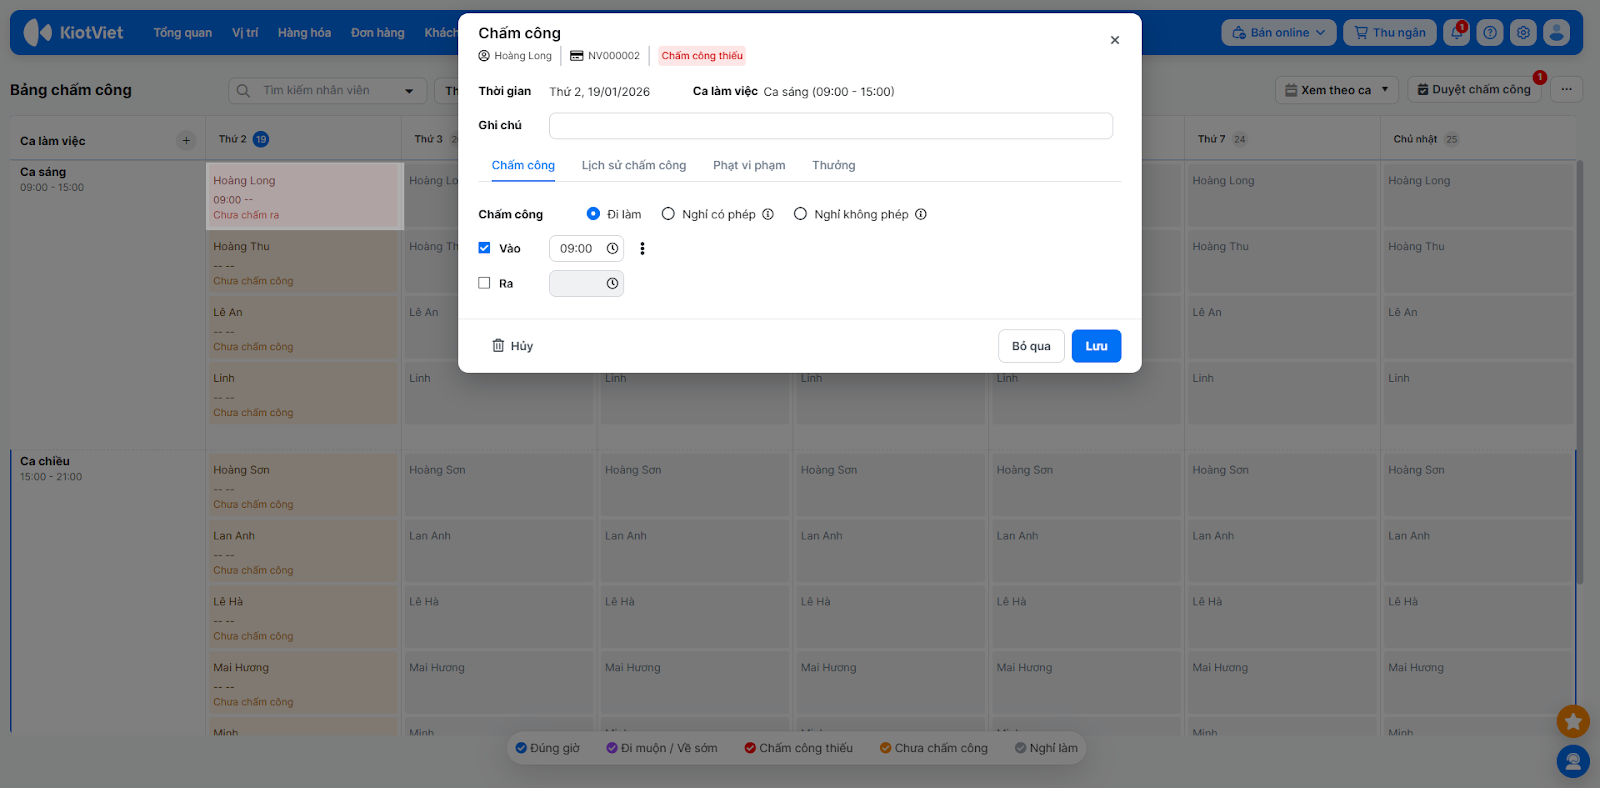Open the Vị trí menu
The image size is (1600, 788).
tap(245, 33)
